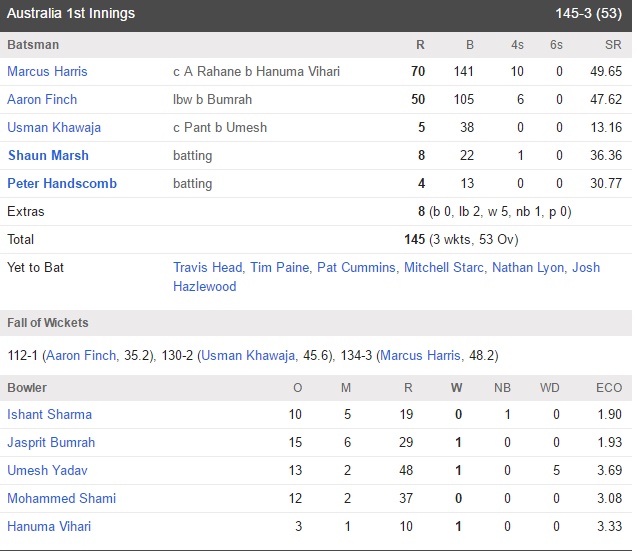Click Mohammed Shami bowler link
The width and height of the screenshot is (637, 551).
click(x=61, y=499)
